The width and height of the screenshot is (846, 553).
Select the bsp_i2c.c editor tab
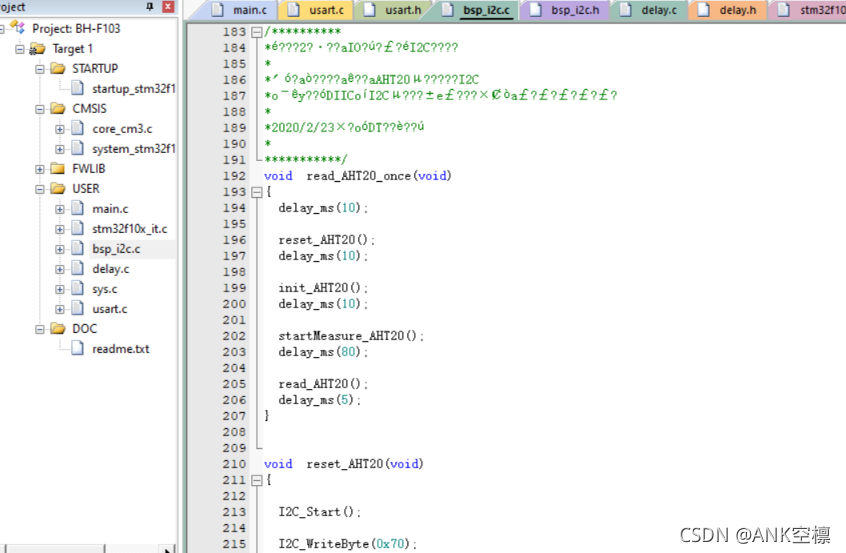tap(477, 10)
